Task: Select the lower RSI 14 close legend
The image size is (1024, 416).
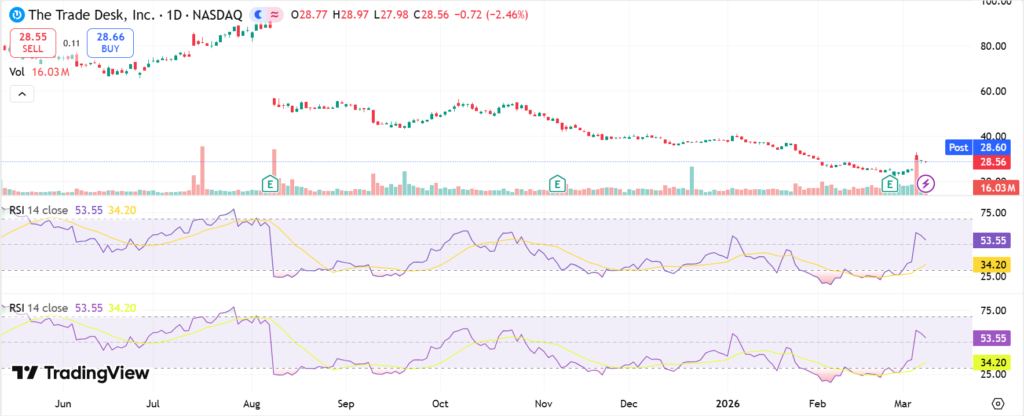Action: tap(40, 308)
